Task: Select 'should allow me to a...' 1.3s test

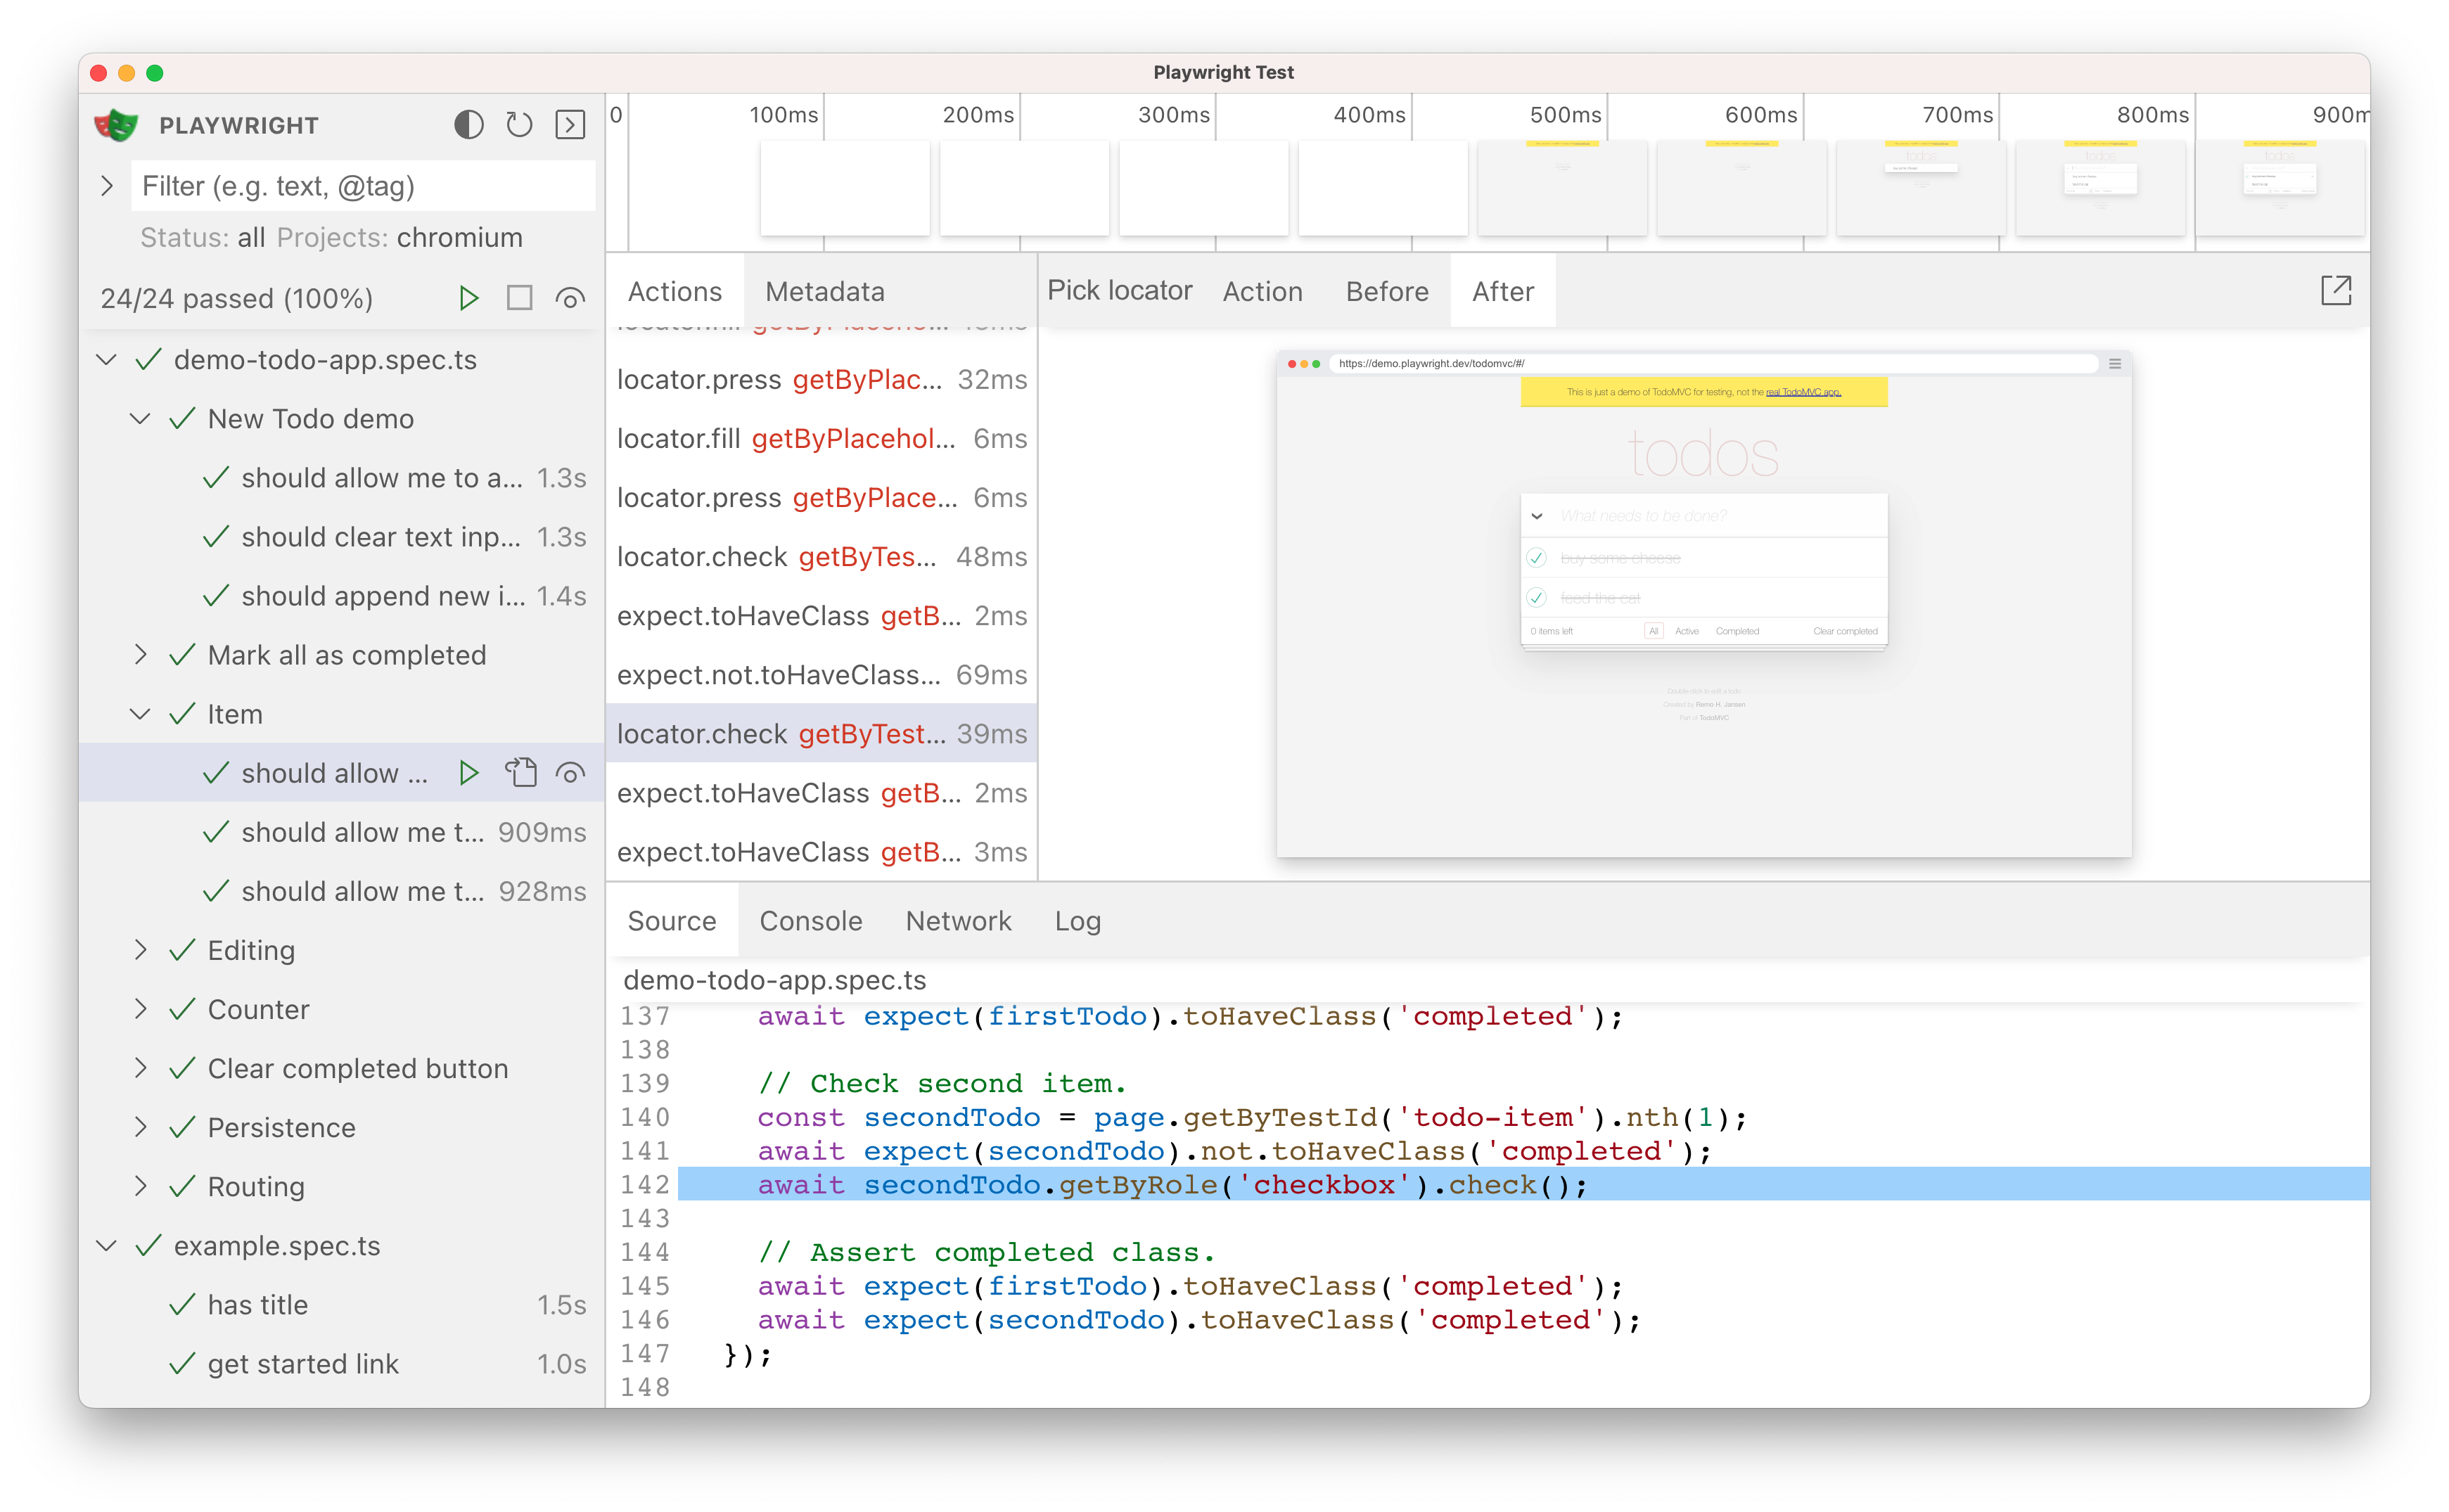Action: pyautogui.click(x=342, y=478)
